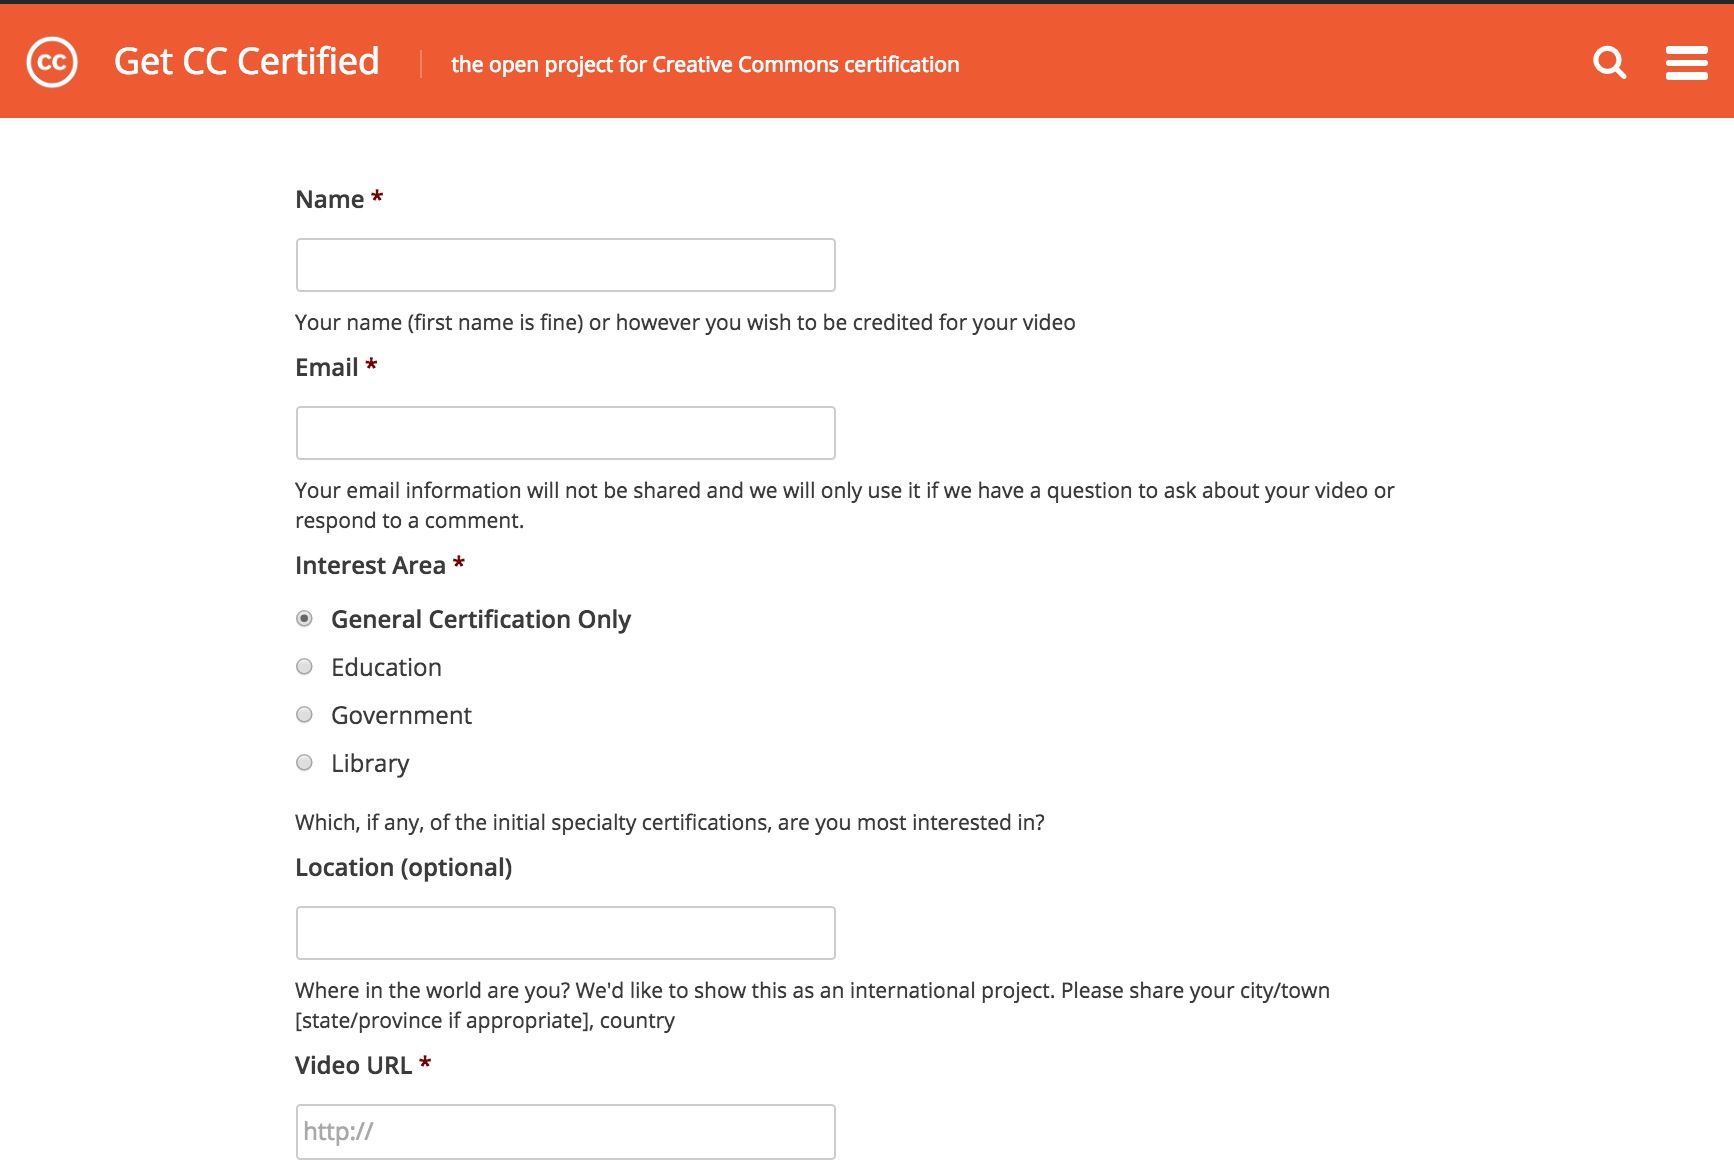
Task: Open the hamburger menu icon
Action: (x=1686, y=63)
